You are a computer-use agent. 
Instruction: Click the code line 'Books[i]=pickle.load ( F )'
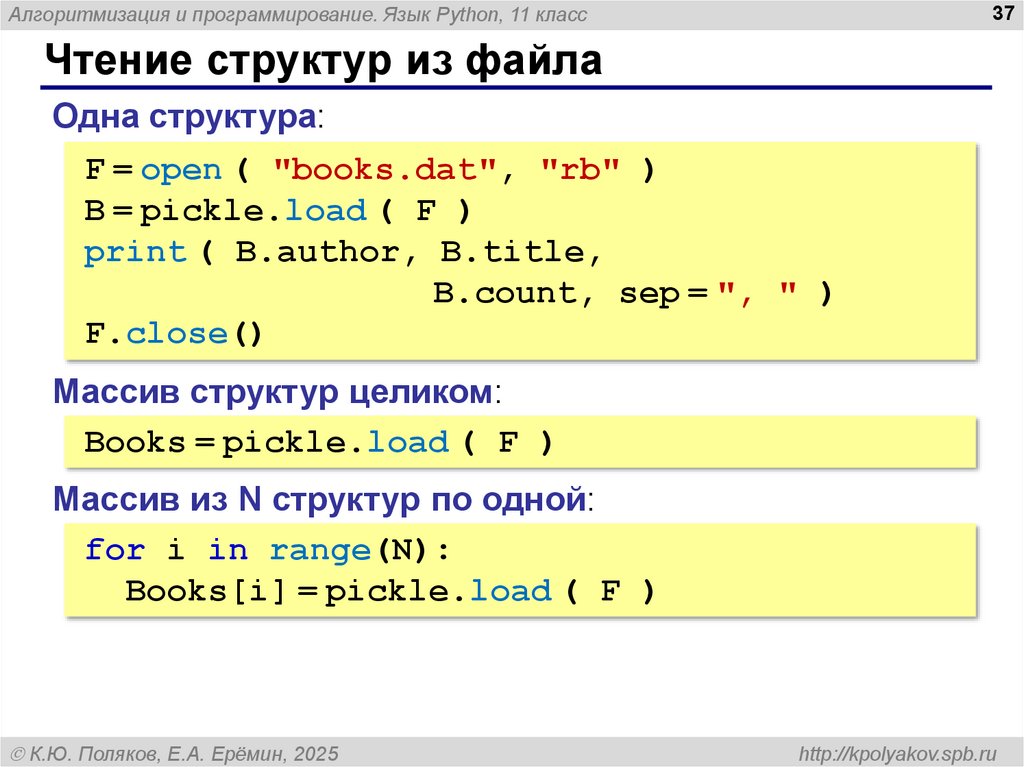[390, 591]
